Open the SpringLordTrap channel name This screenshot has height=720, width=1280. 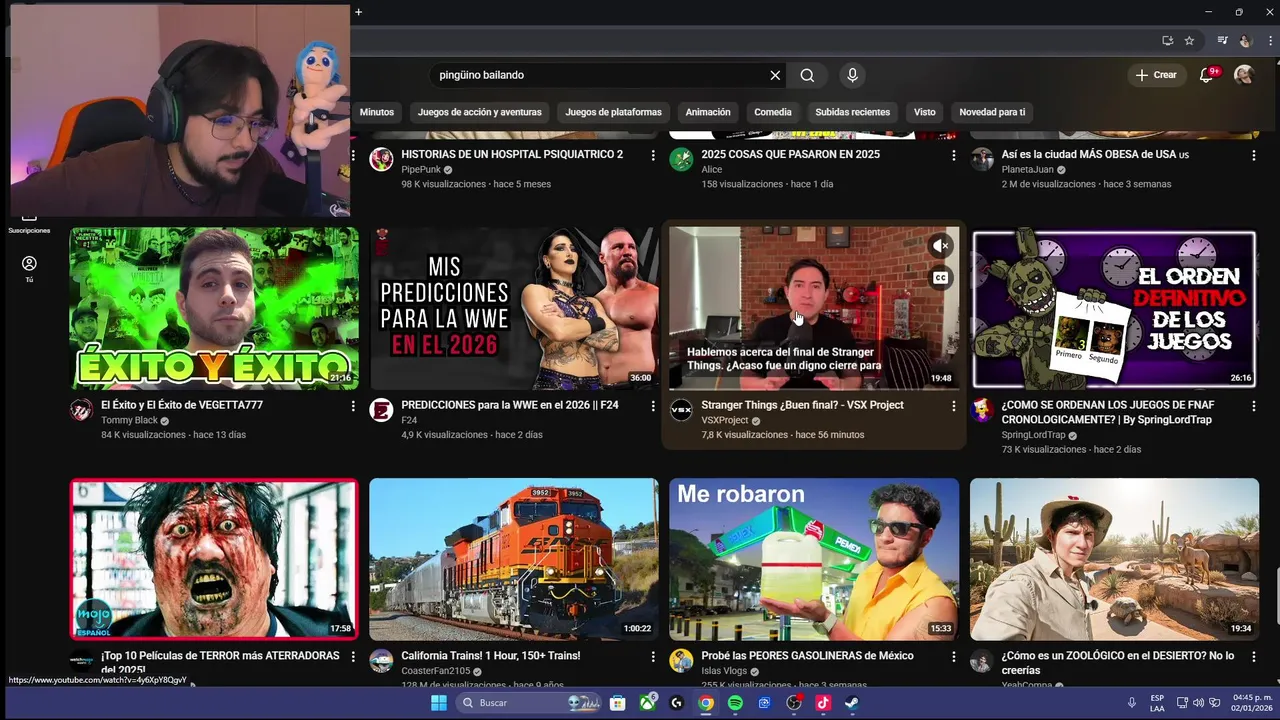click(1033, 435)
